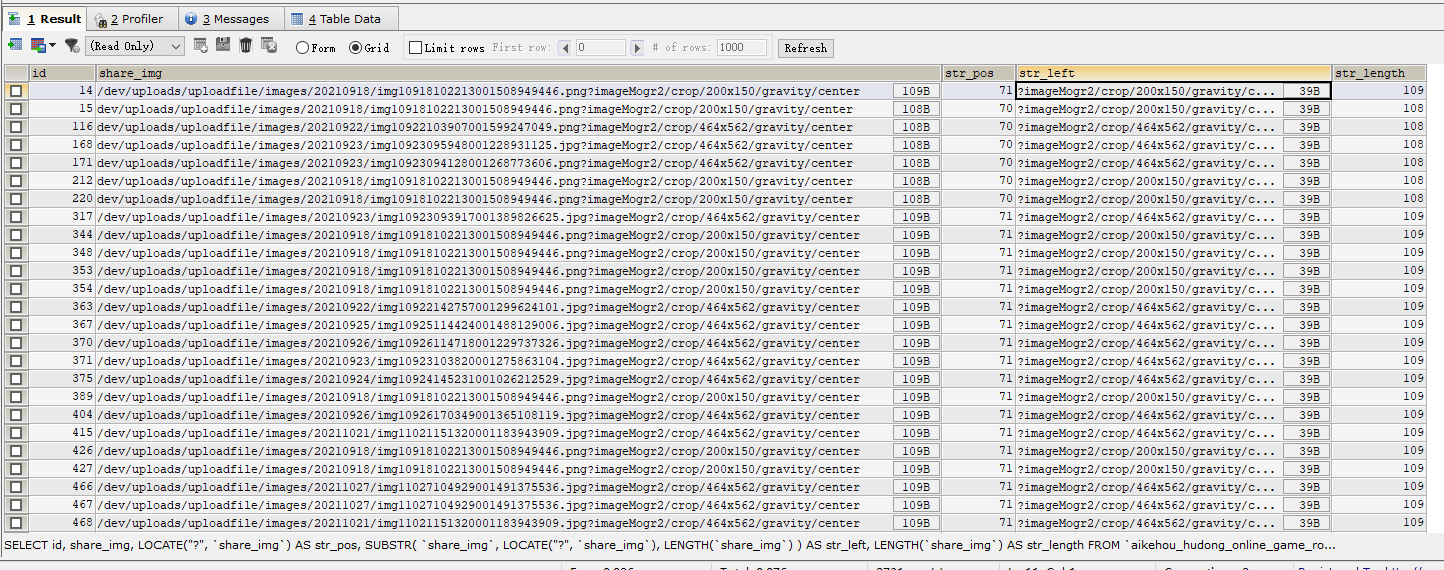This screenshot has width=1444, height=570.
Task: Select the Form view radio button
Action: 303,47
